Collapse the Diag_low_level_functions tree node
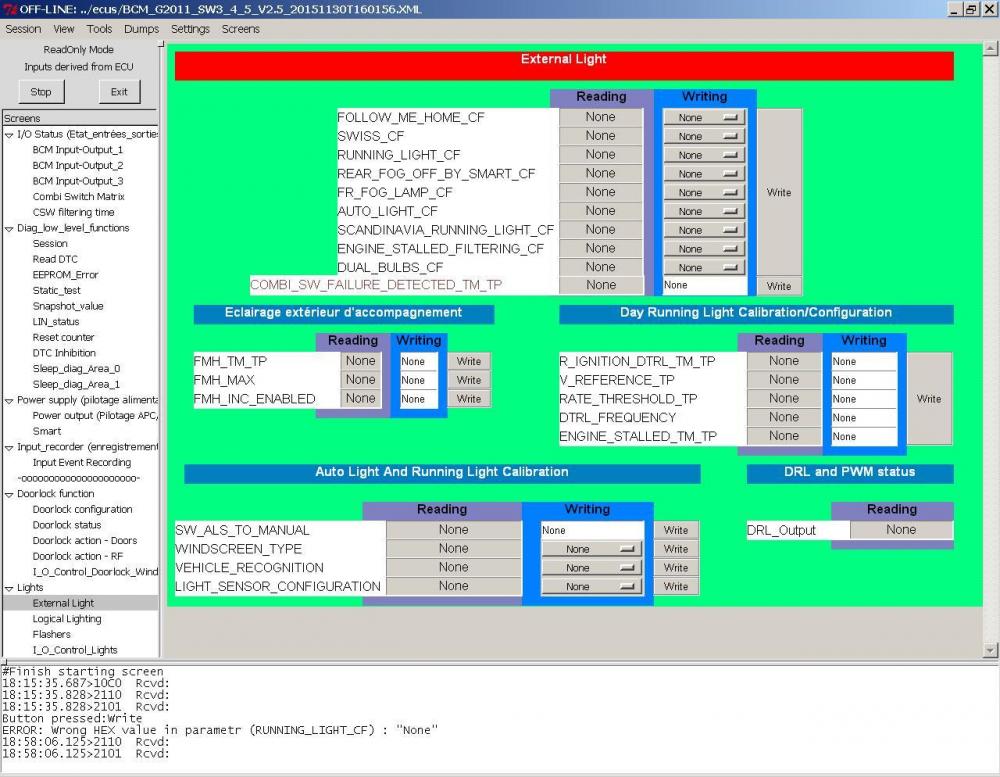Viewport: 1000px width, 777px height. click(9, 228)
